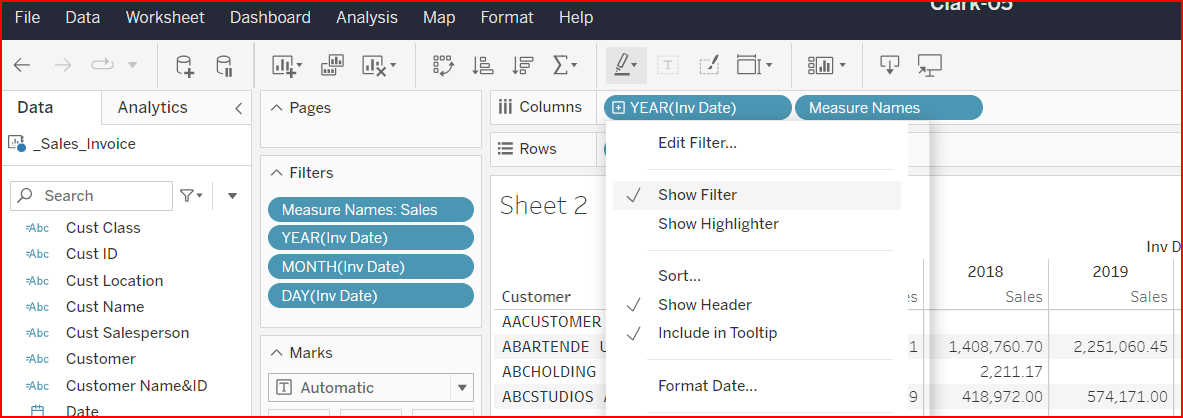Uncheck Show Header in context menu
Screen dimensions: 1183x418
pos(704,305)
